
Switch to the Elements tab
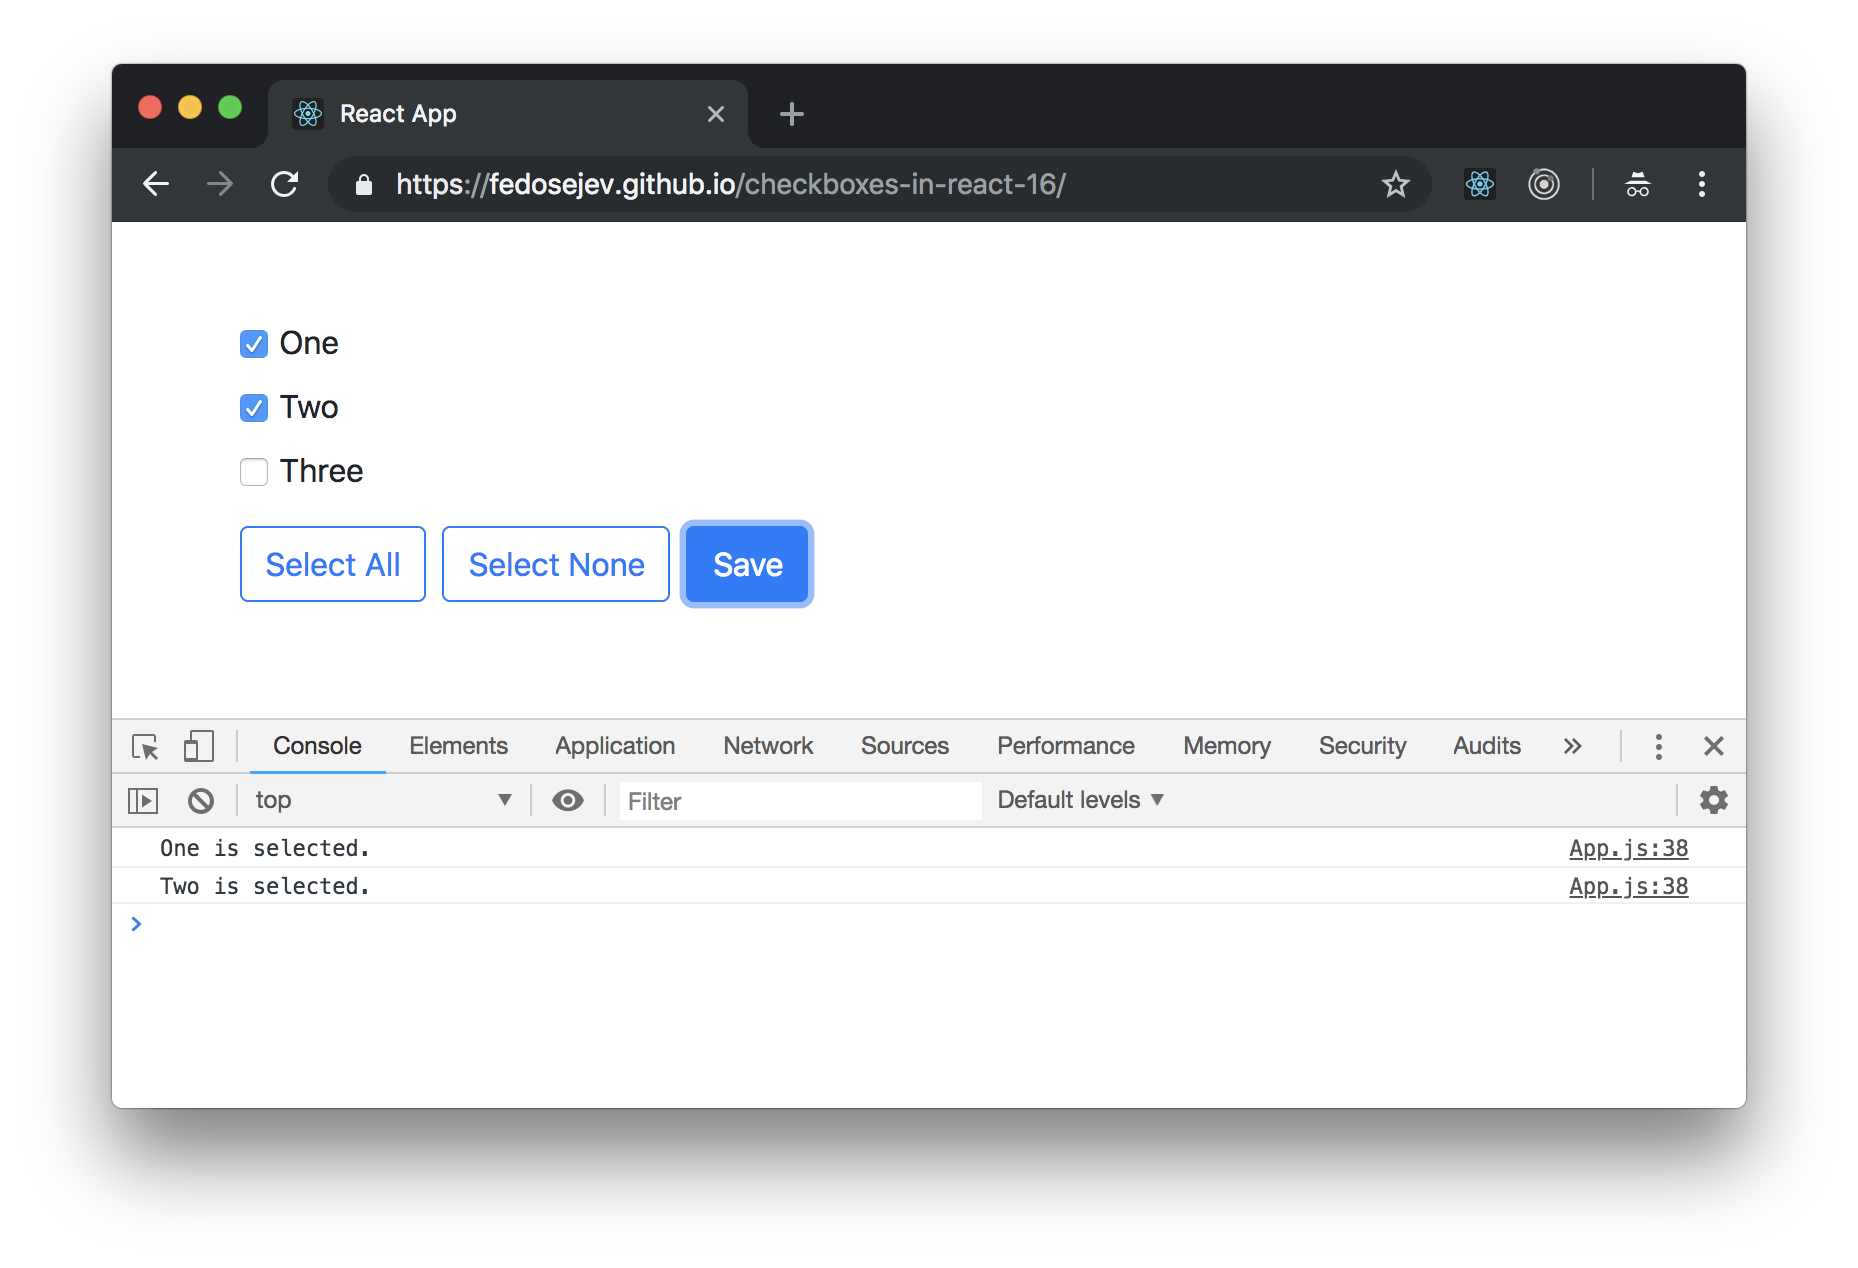pos(459,746)
